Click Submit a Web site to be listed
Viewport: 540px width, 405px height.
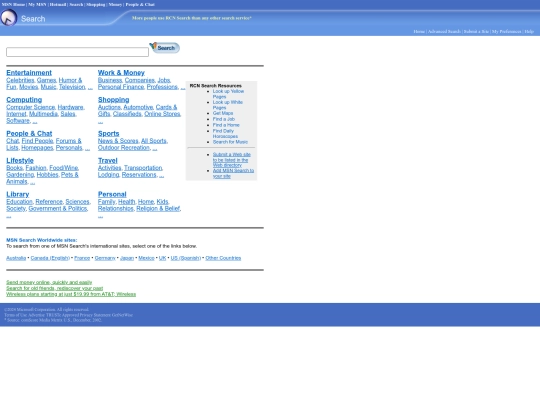pos(231,160)
